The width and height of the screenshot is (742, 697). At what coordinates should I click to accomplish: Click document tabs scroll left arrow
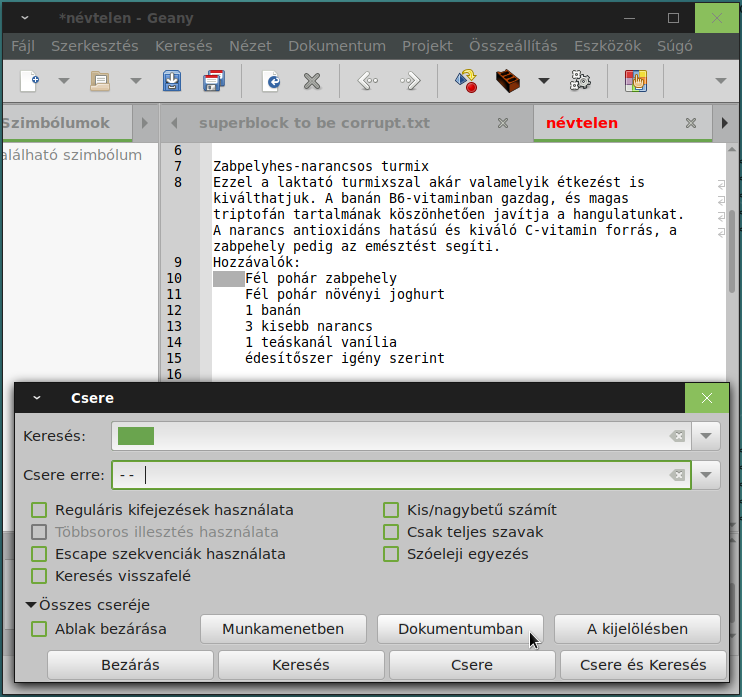(174, 123)
